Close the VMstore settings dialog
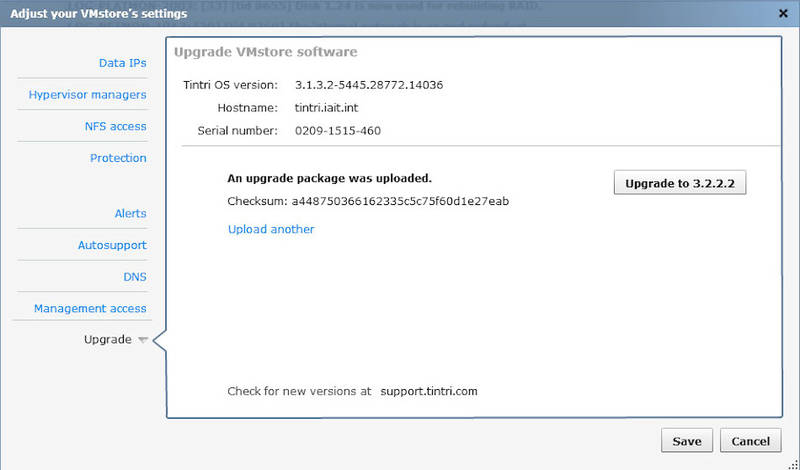Screen dimensions: 800x470 tap(783, 14)
